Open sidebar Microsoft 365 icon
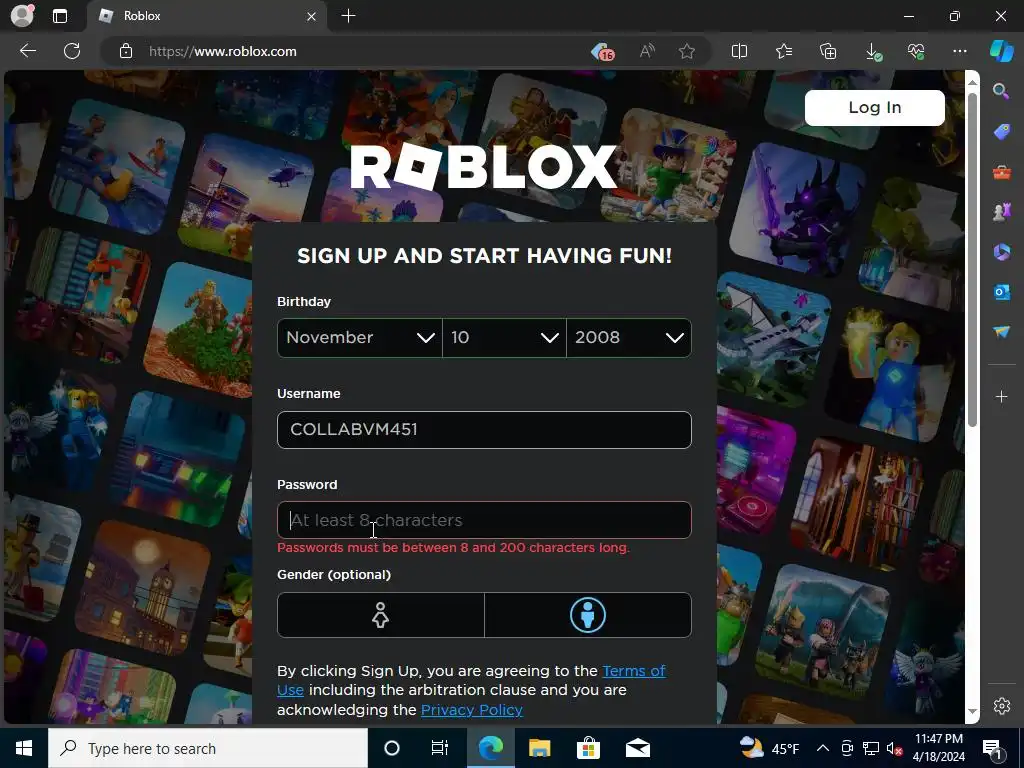The image size is (1024, 768). click(1001, 252)
